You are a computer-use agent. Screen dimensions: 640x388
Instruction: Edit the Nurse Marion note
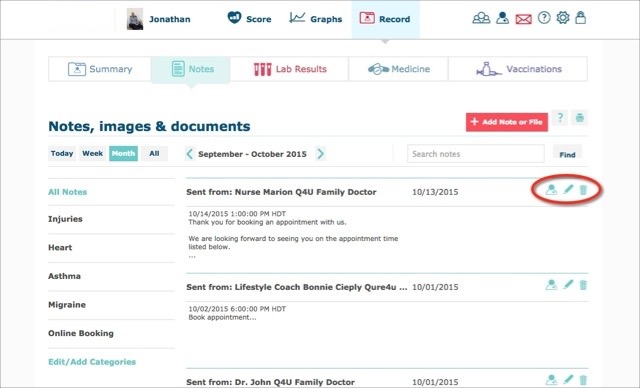click(568, 189)
